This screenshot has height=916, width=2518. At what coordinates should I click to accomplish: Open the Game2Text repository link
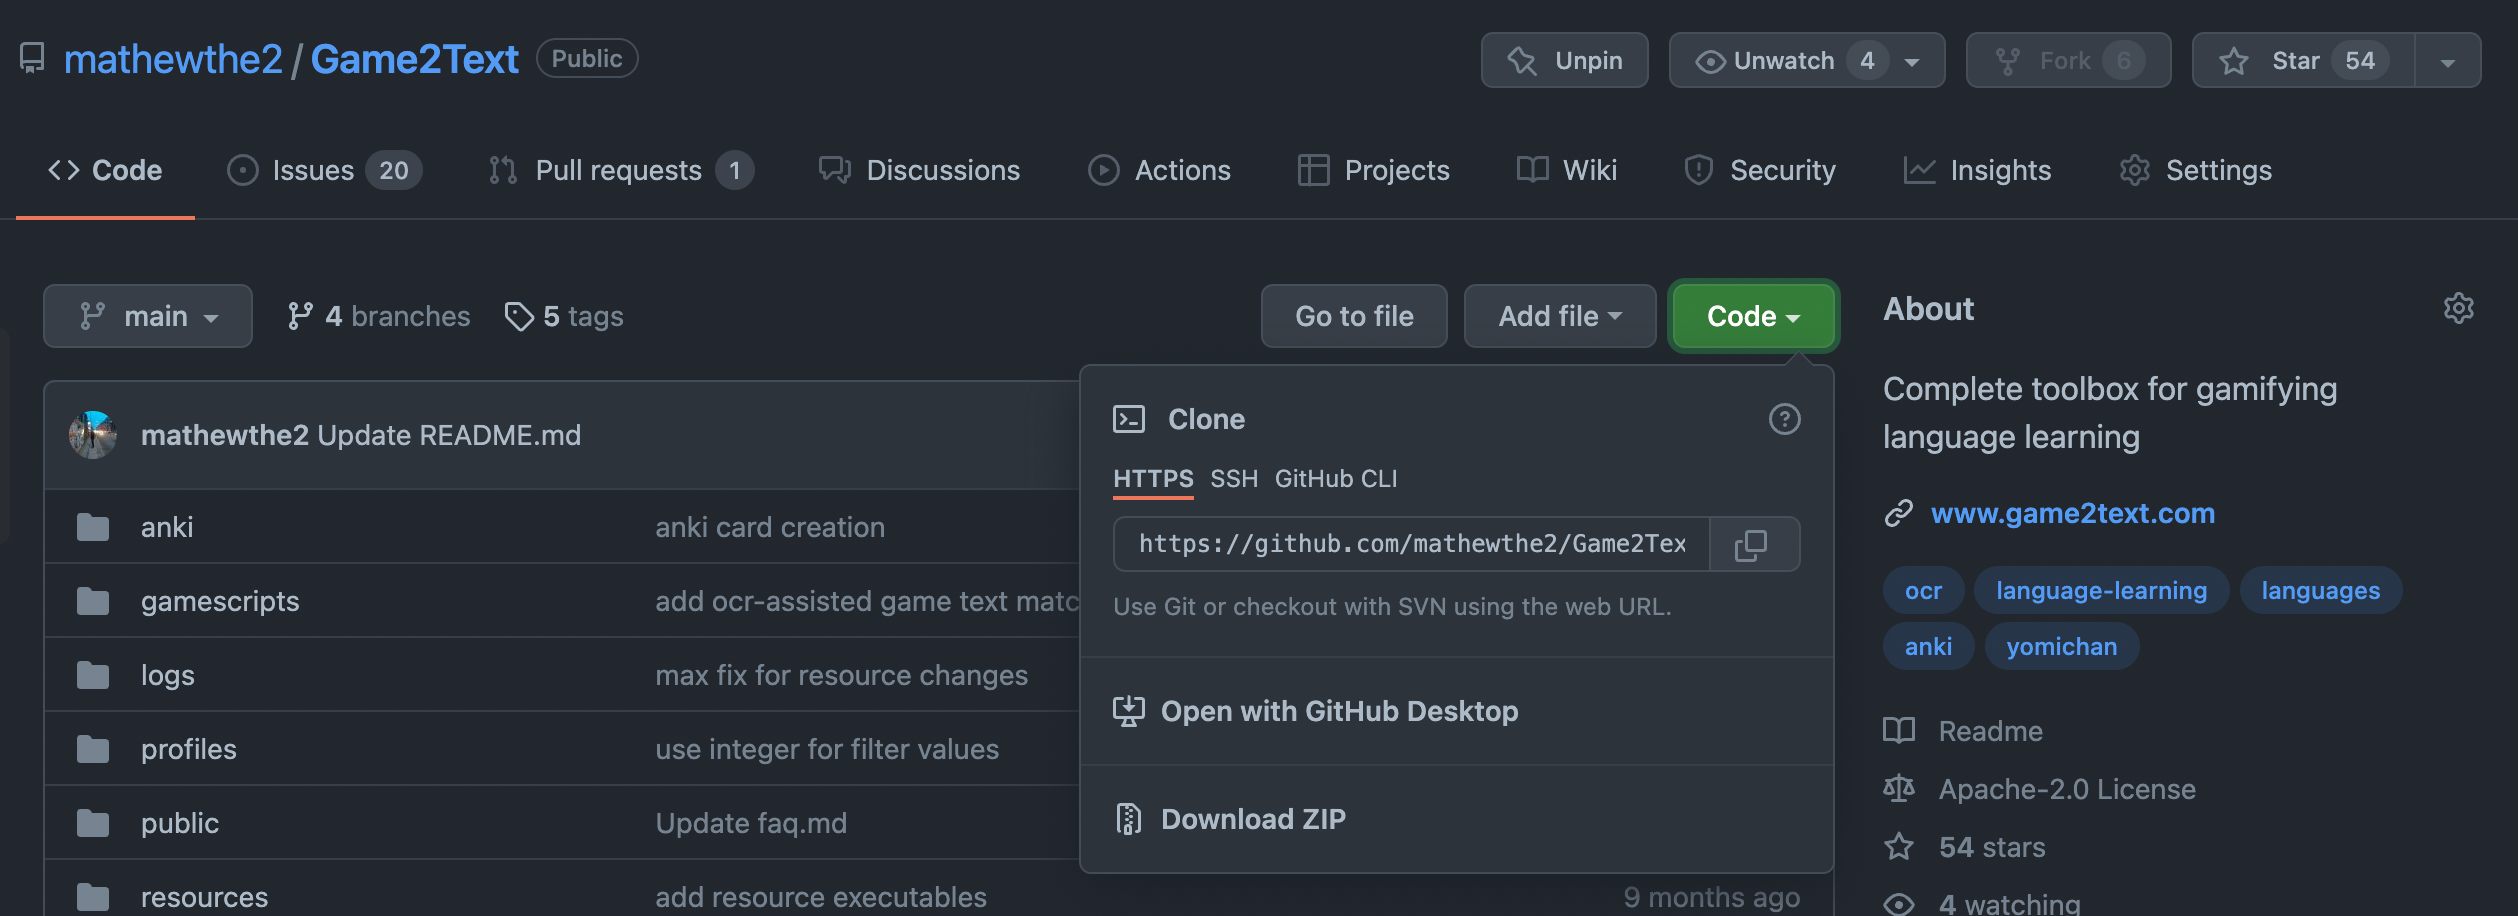coord(414,59)
